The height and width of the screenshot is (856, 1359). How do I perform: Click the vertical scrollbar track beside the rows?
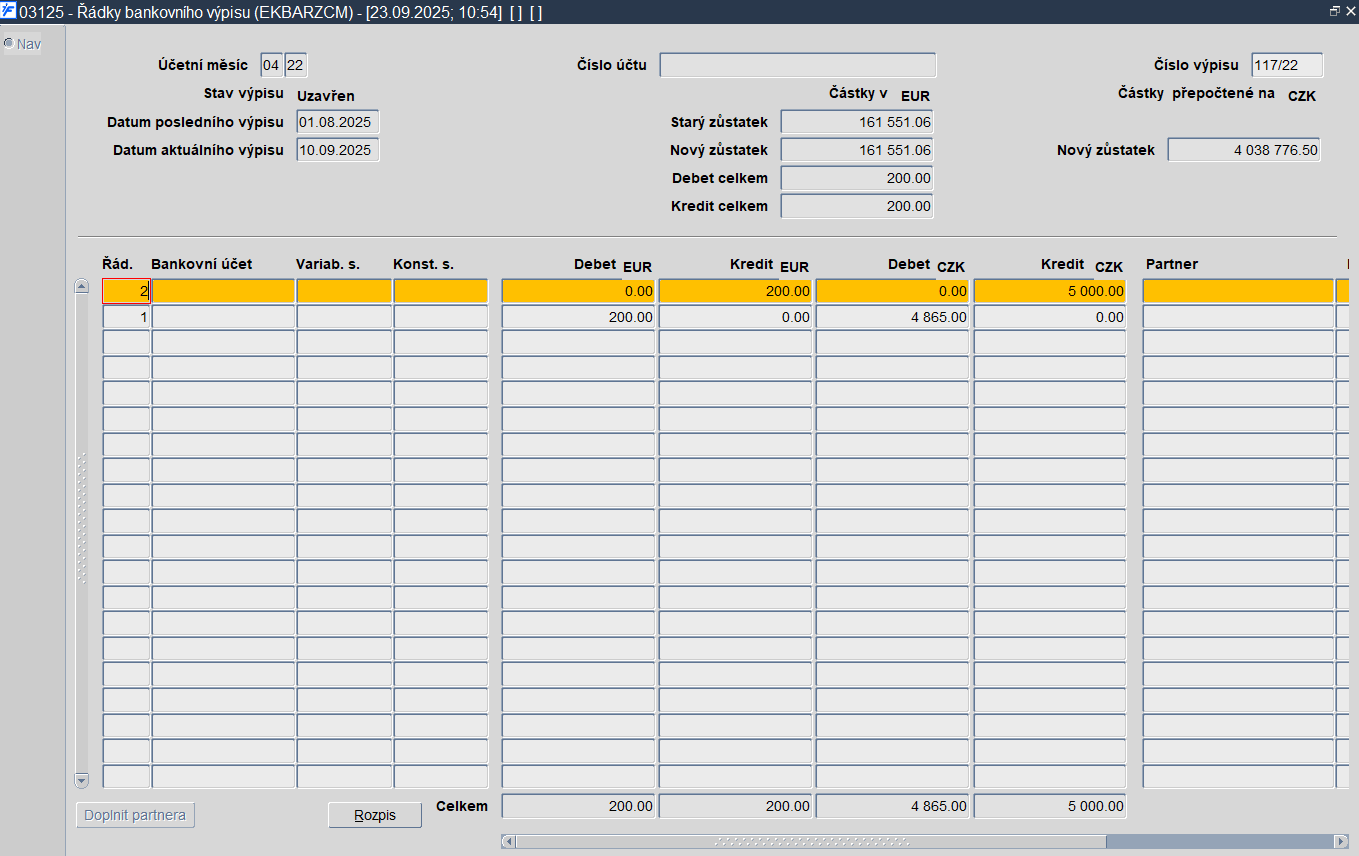point(82,533)
